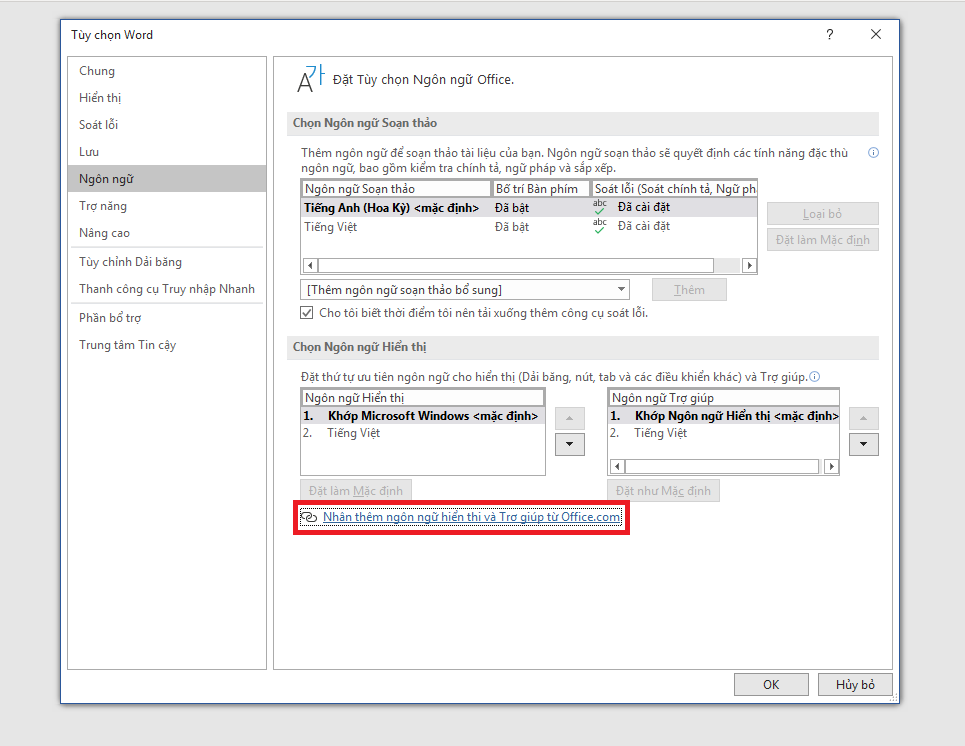Toggle proofing tools download notification checkbox

pos(308,313)
